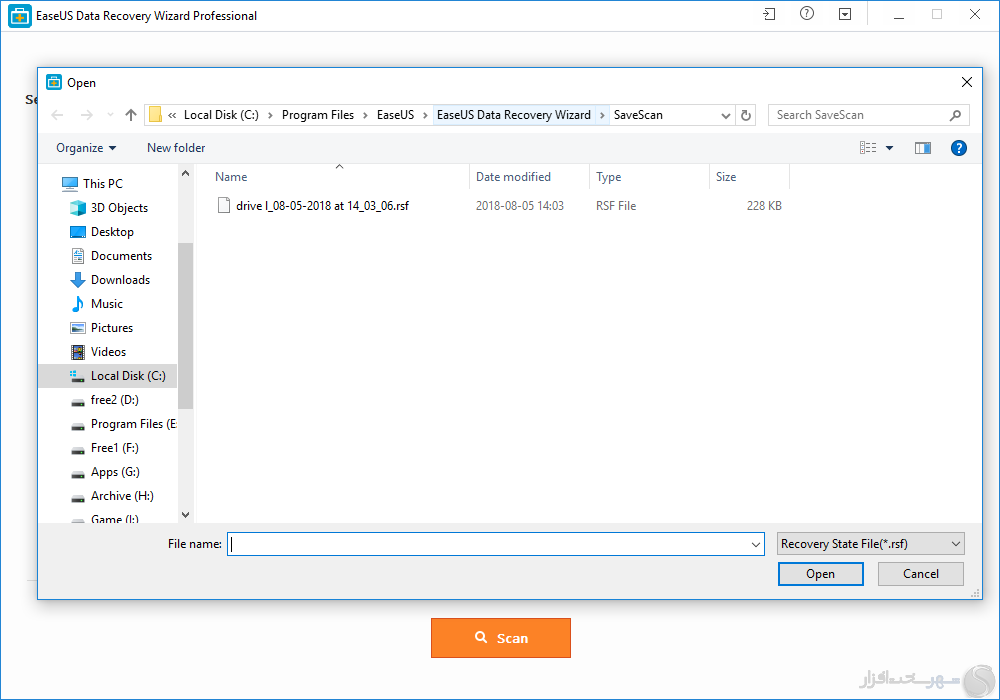Image resolution: width=1000 pixels, height=700 pixels.
Task: Open Program Files (E:) drive in navigation tree
Action: click(x=122, y=424)
